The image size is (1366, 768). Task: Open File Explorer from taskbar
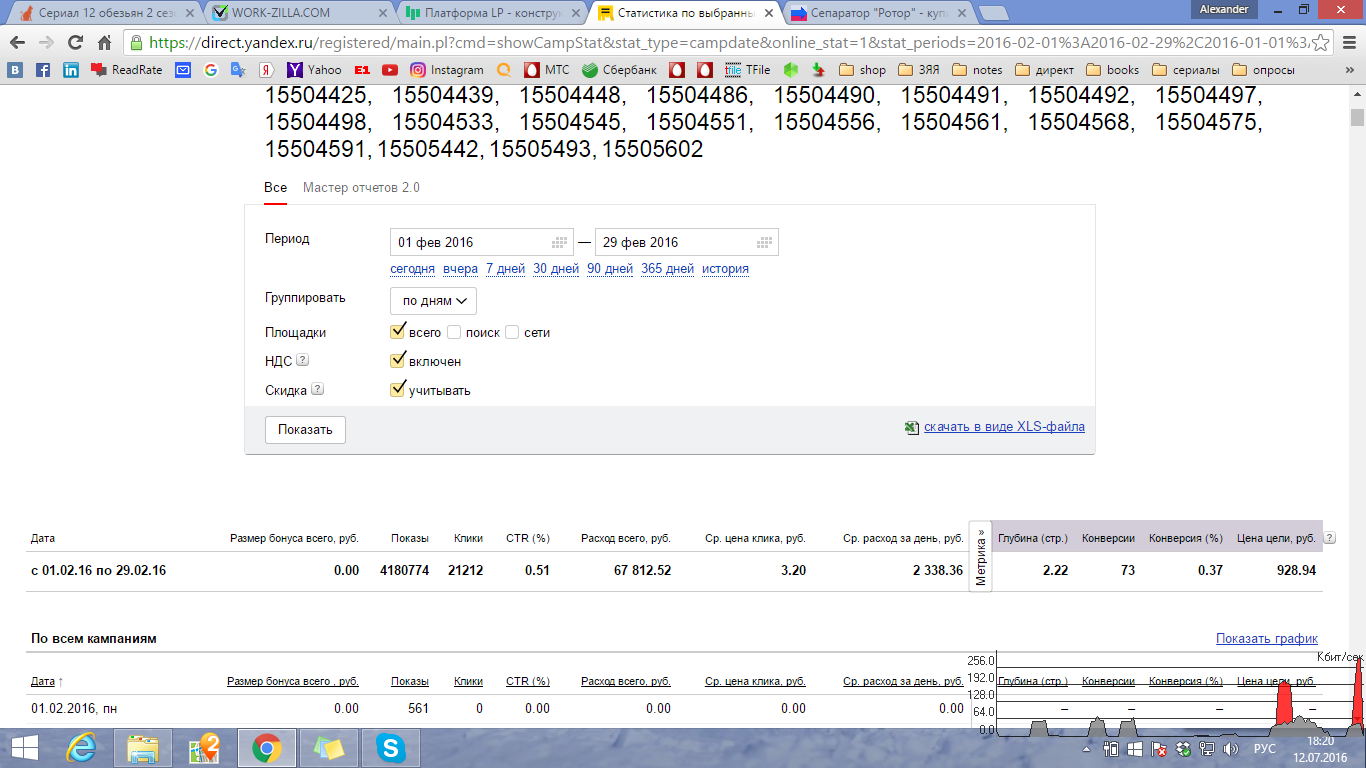pyautogui.click(x=143, y=748)
